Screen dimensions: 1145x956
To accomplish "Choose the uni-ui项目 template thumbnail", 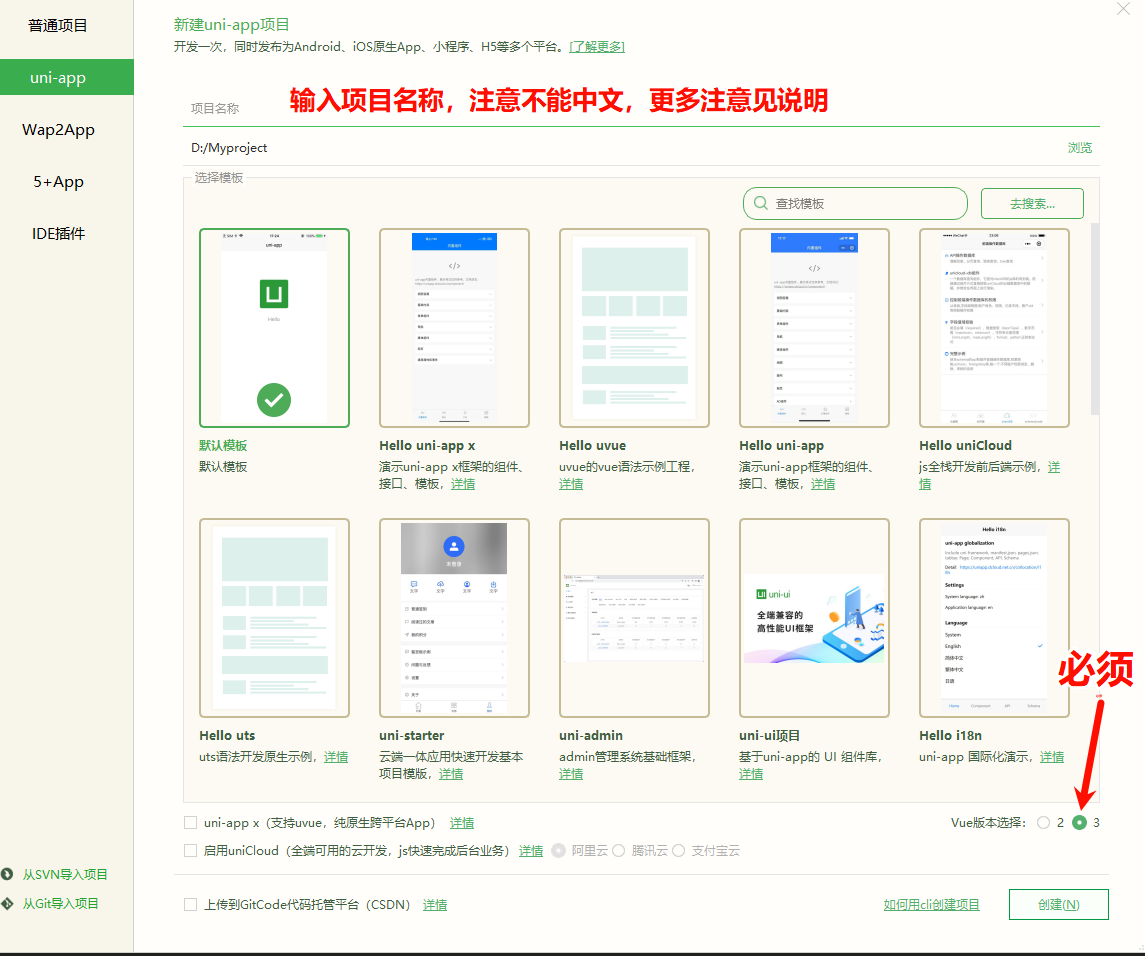I will pyautogui.click(x=814, y=617).
